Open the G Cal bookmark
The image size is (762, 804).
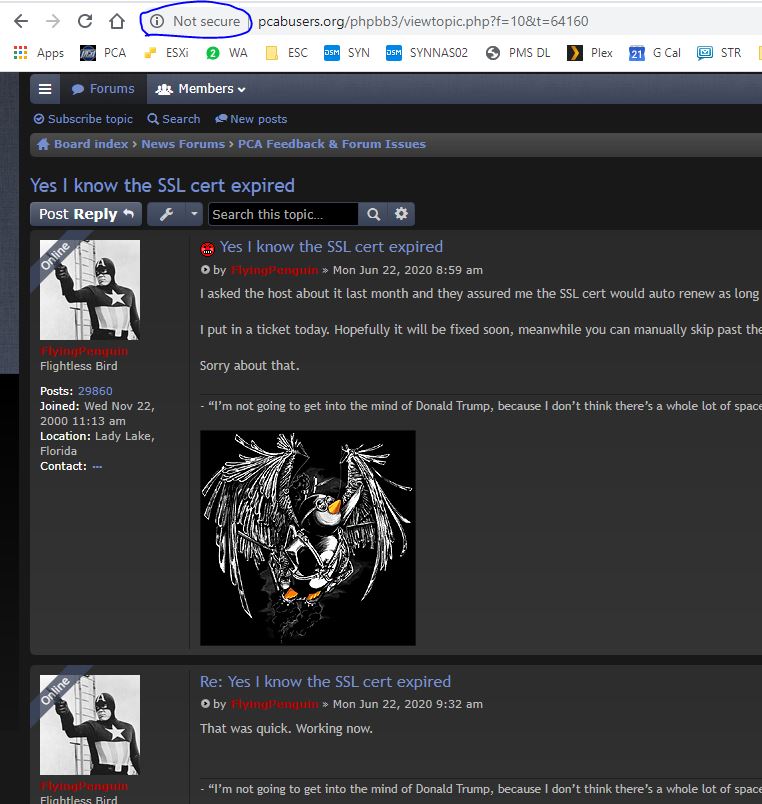tap(655, 53)
